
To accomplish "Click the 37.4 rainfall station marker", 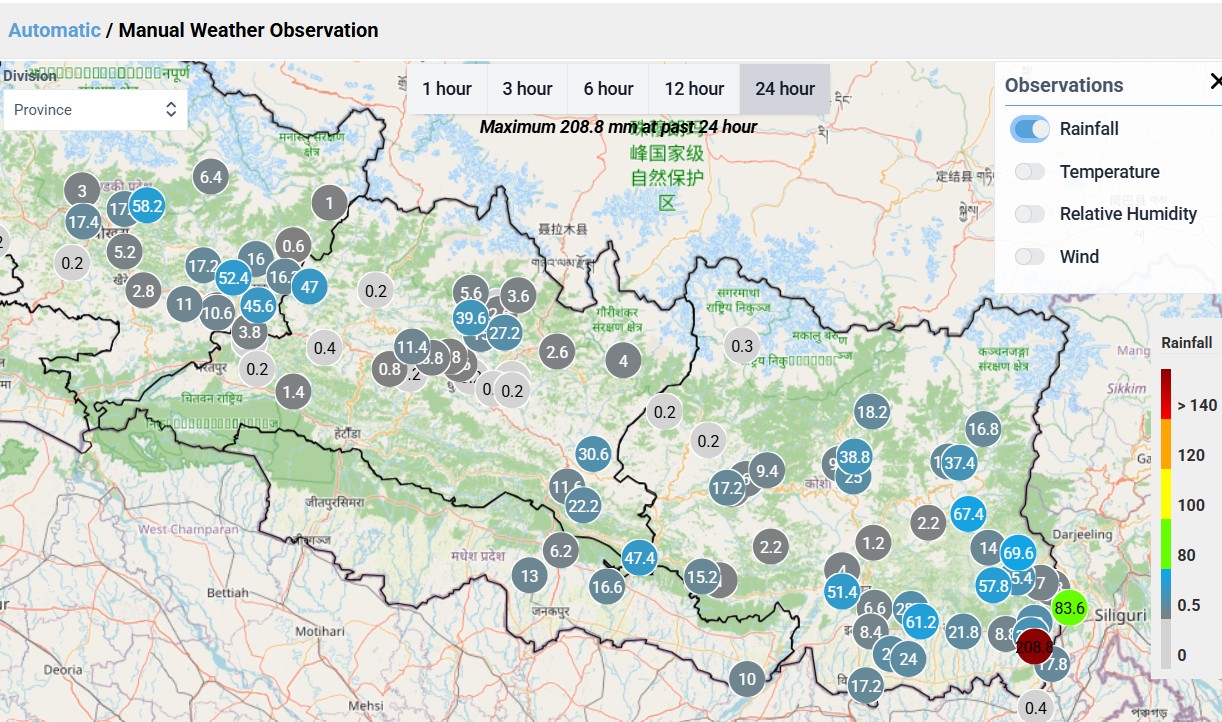I will coord(959,462).
